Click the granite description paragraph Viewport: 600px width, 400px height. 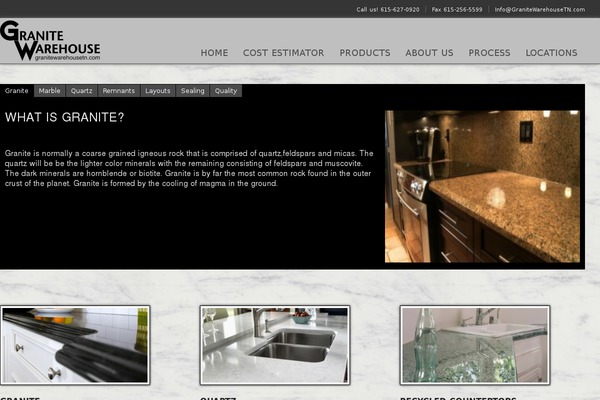pos(189,168)
